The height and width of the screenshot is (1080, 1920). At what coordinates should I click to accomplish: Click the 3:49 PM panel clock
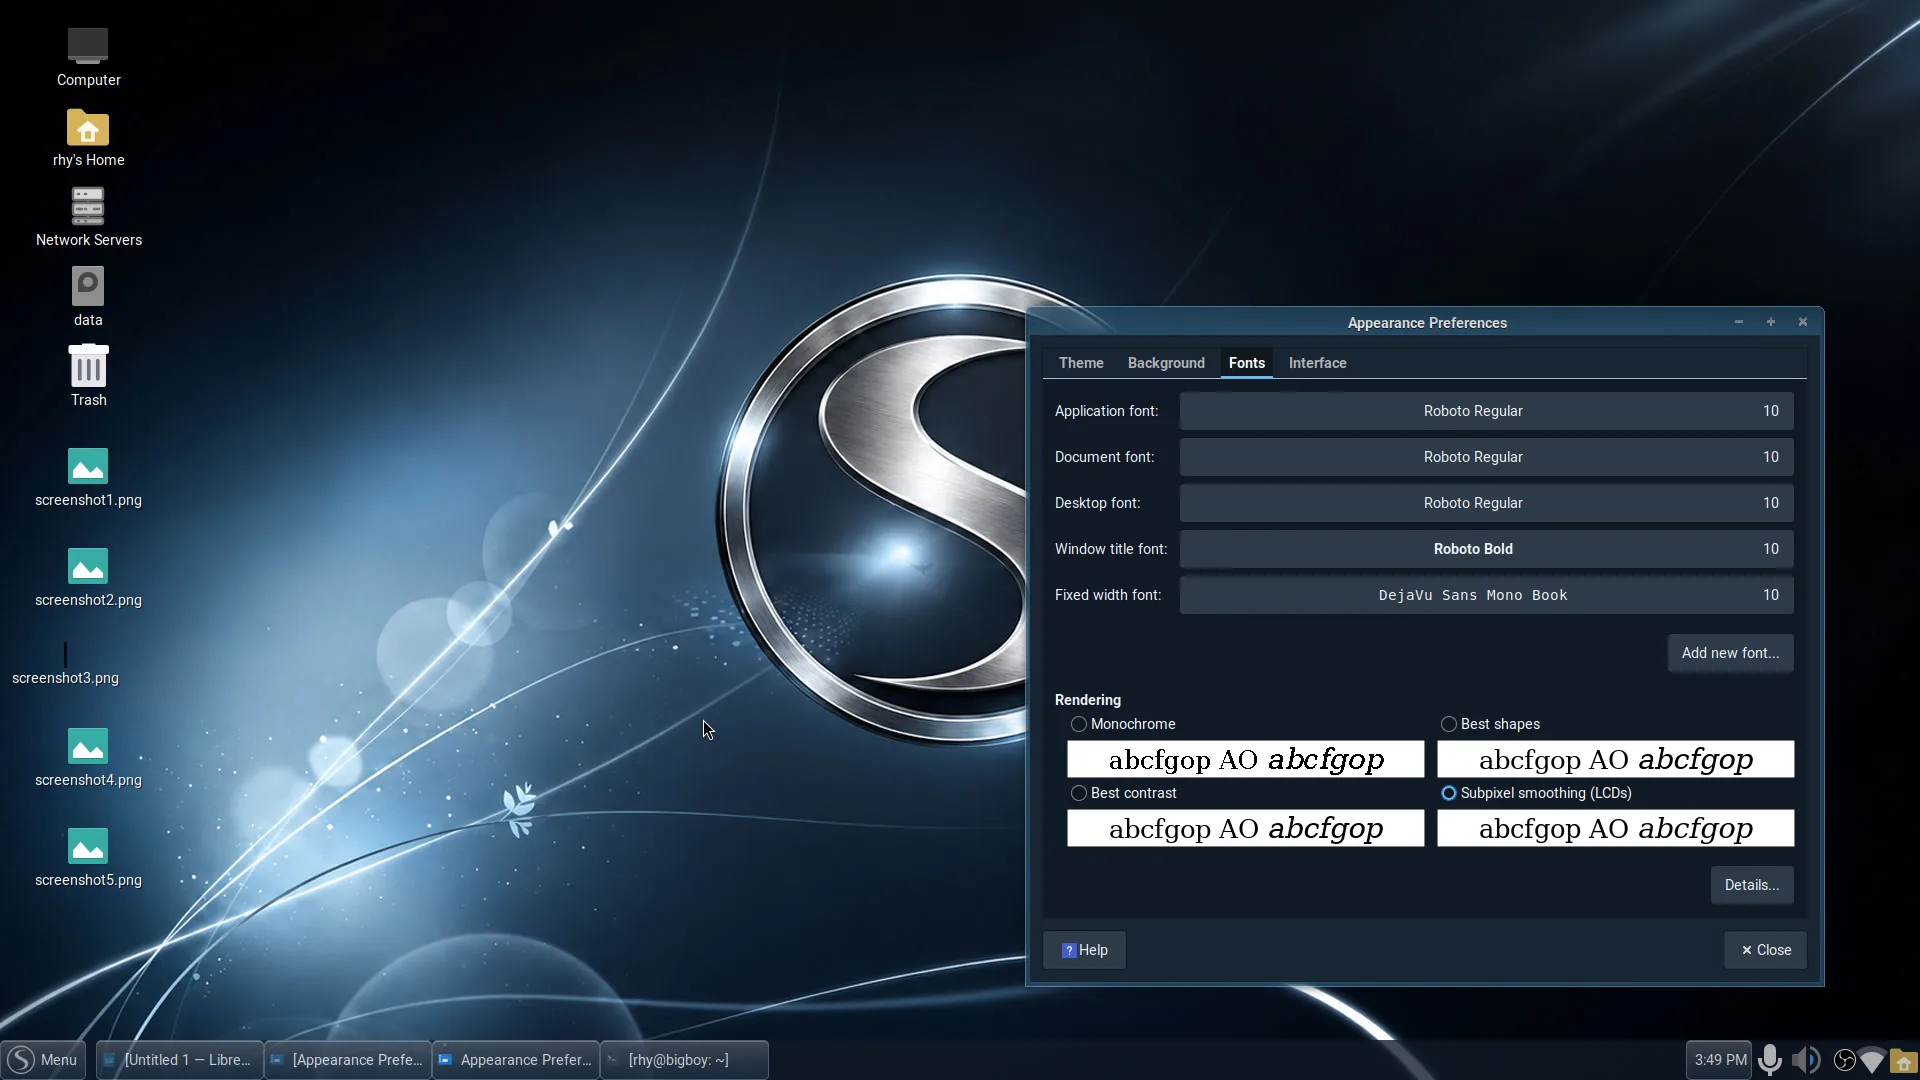(x=1720, y=1060)
